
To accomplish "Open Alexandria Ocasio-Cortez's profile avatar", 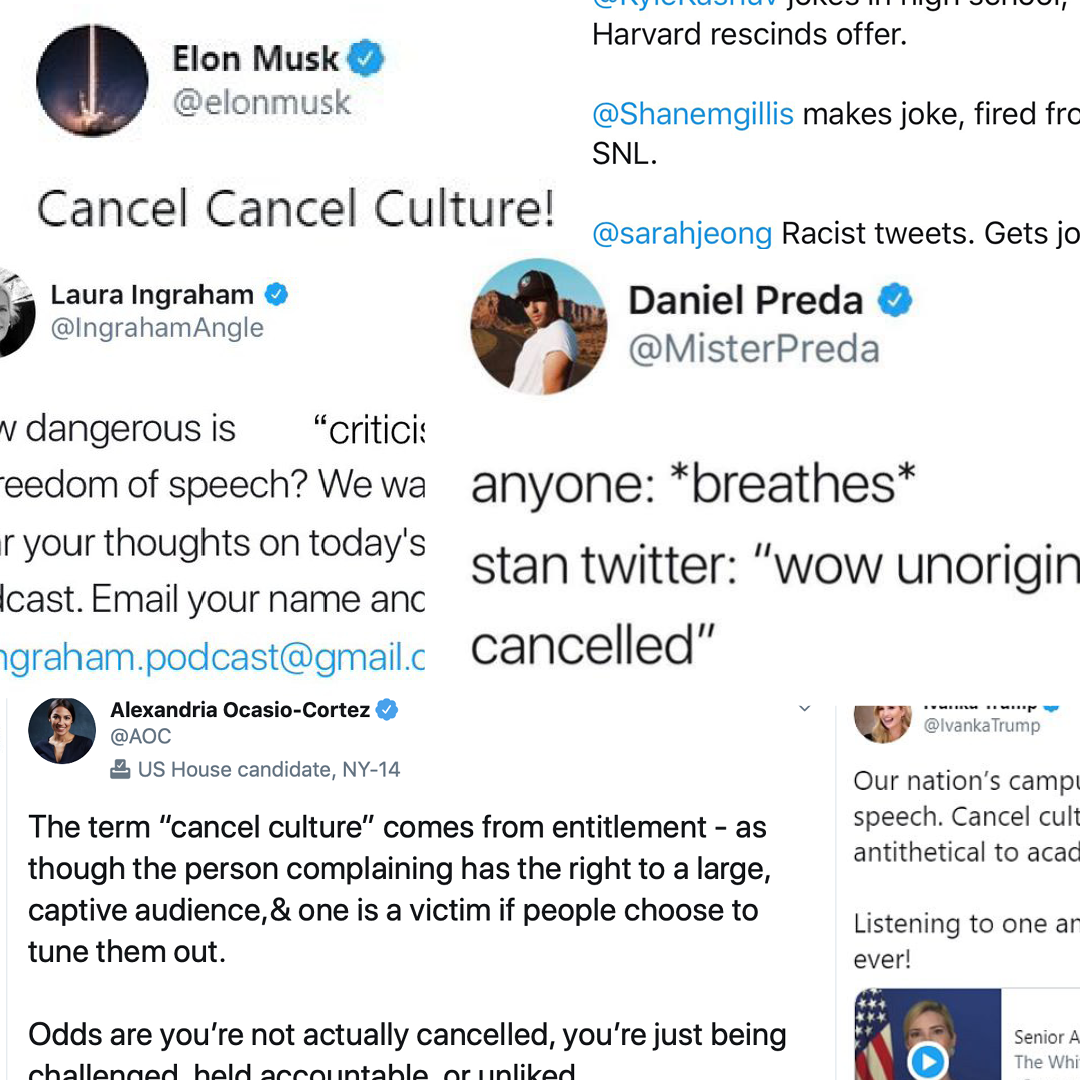I will (x=62, y=731).
